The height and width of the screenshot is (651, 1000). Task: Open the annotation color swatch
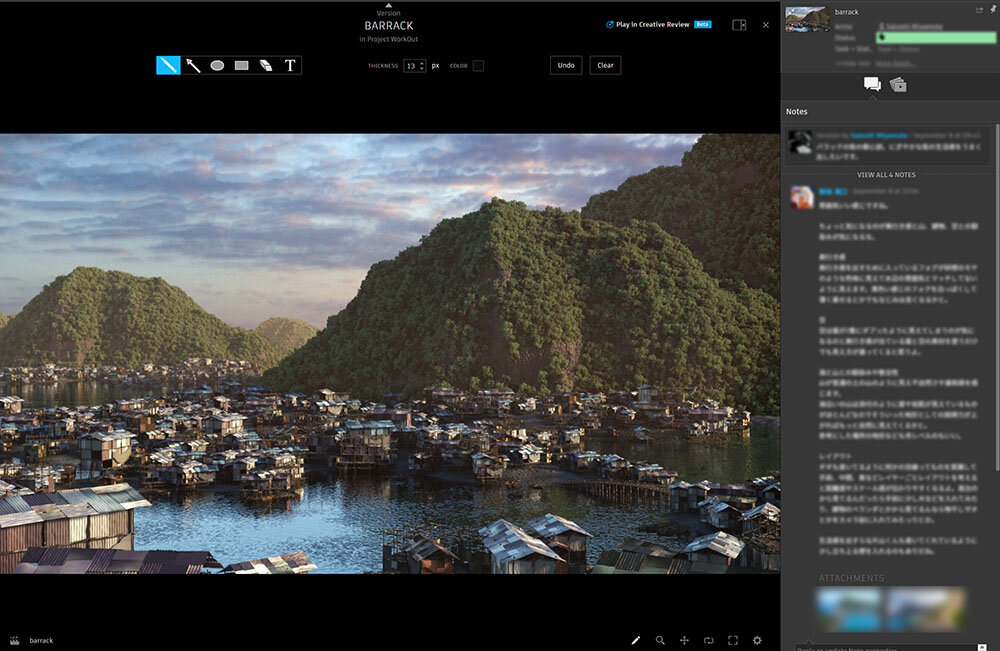click(x=478, y=65)
